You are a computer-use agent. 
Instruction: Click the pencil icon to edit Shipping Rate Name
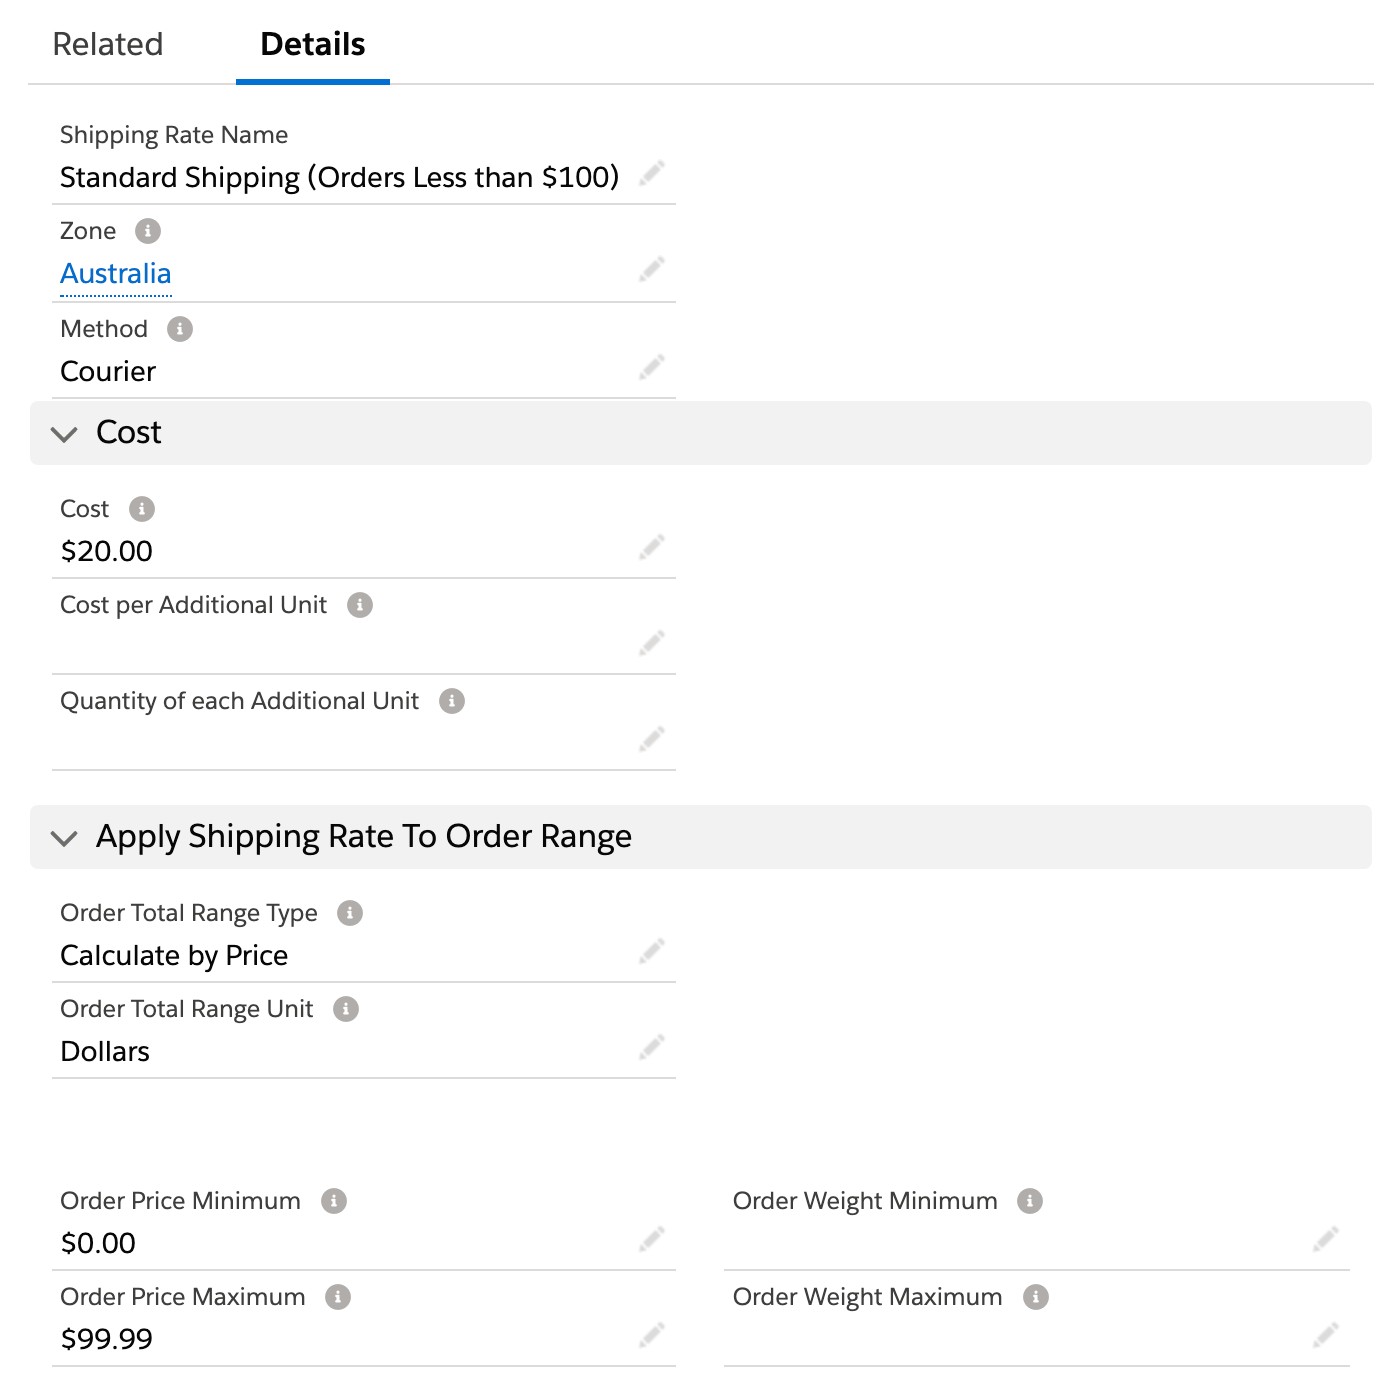(x=652, y=173)
